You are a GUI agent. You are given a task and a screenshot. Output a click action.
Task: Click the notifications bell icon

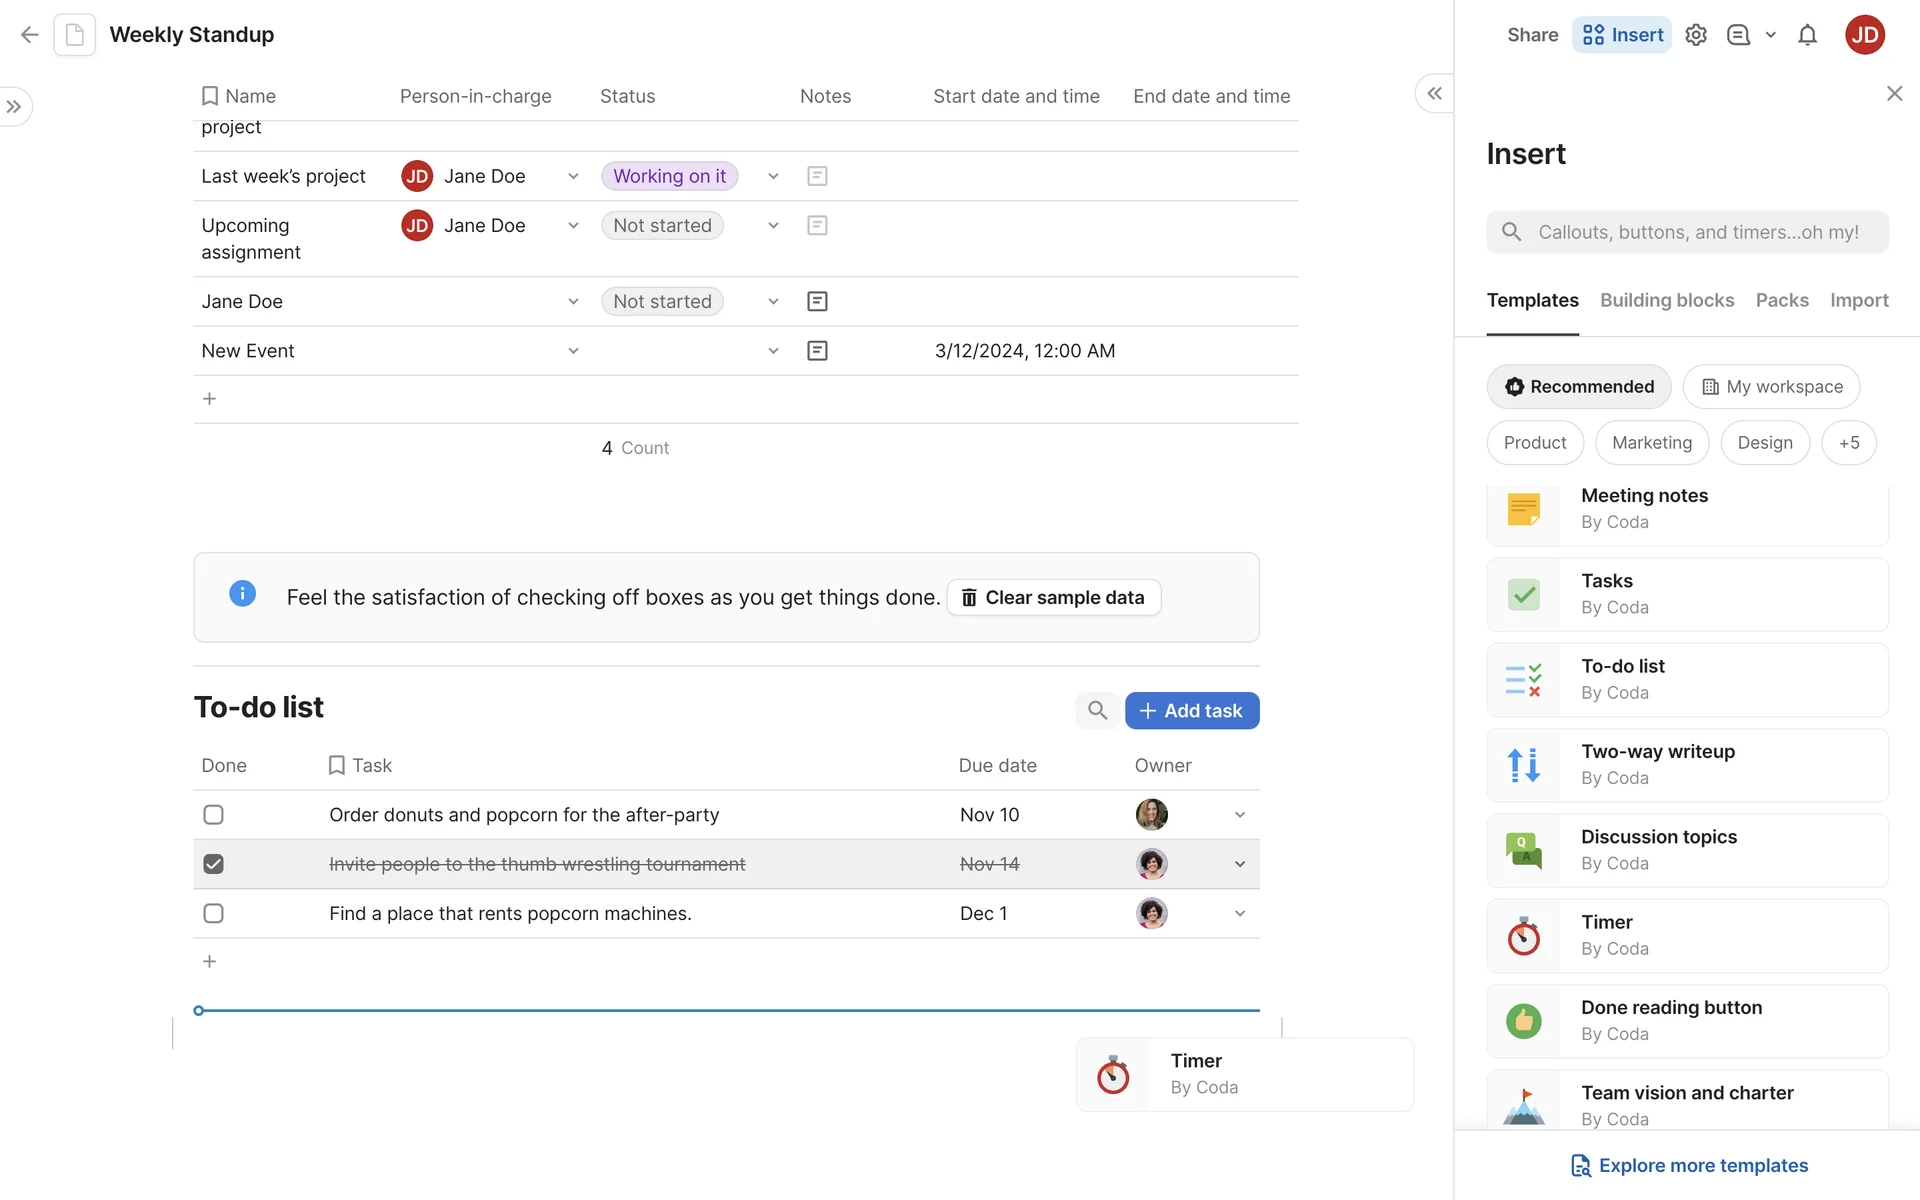[1807, 35]
